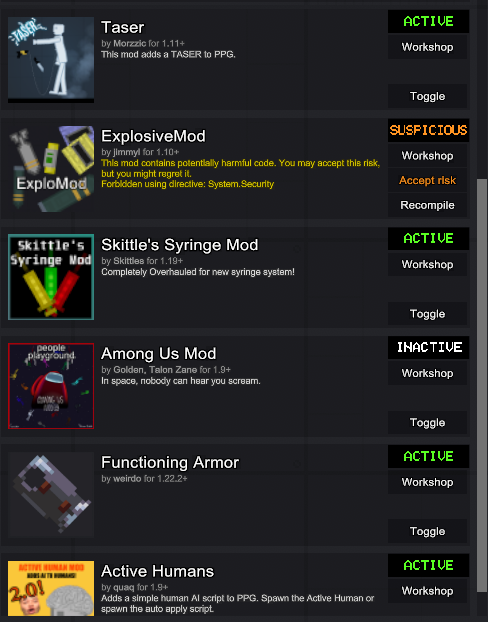
Task: Open ExplosiveMod's Workshop page
Action: [427, 156]
